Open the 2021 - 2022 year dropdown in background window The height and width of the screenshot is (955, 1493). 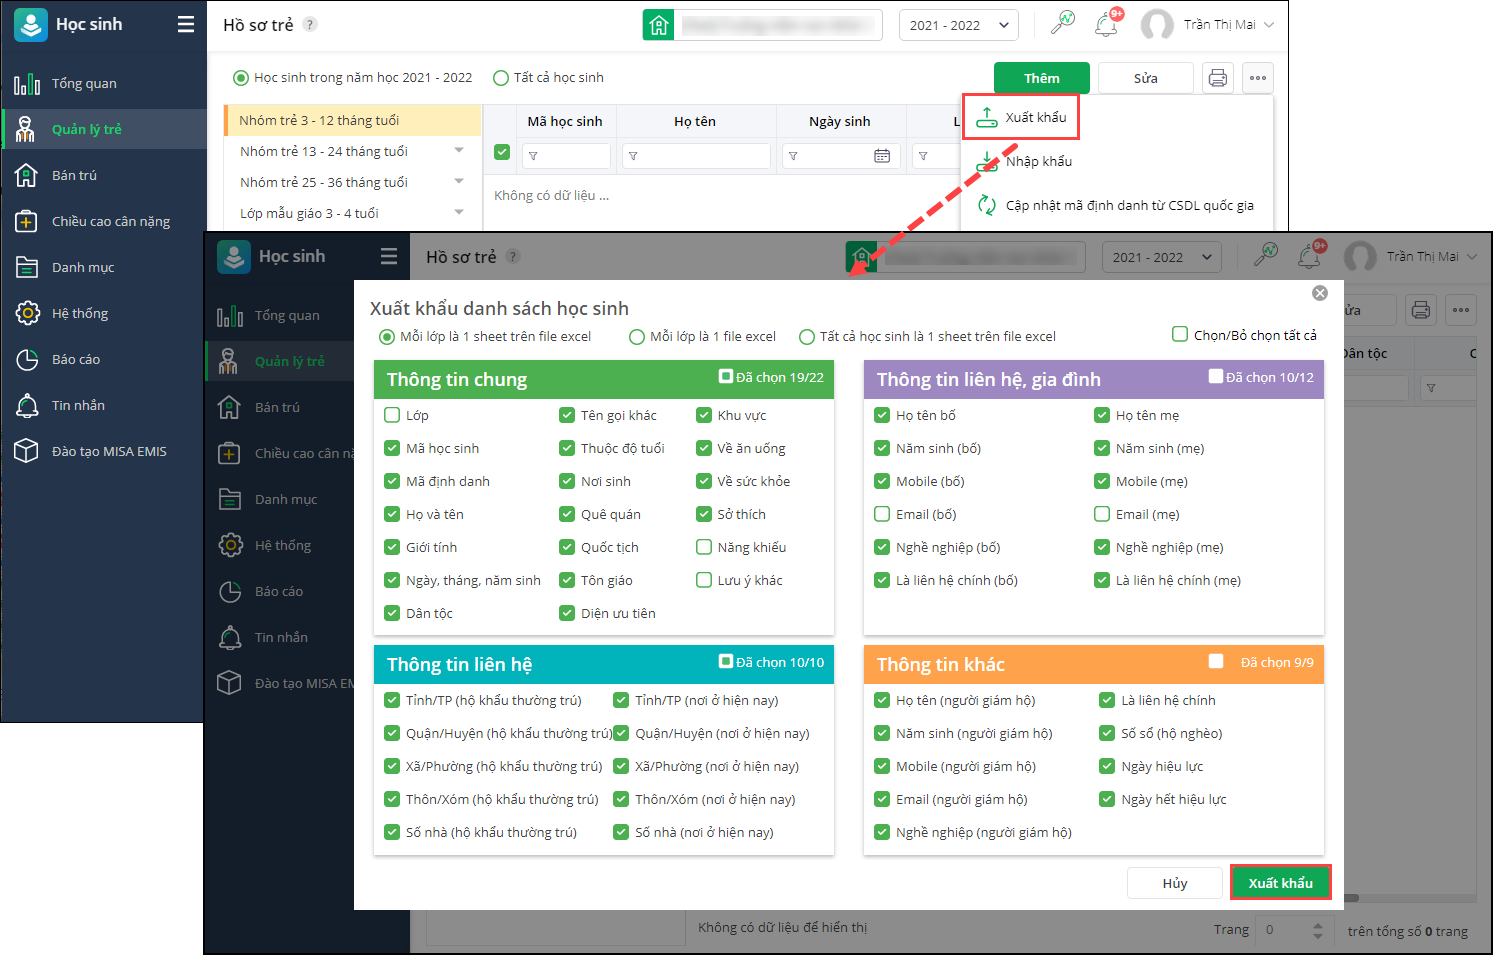(x=959, y=25)
